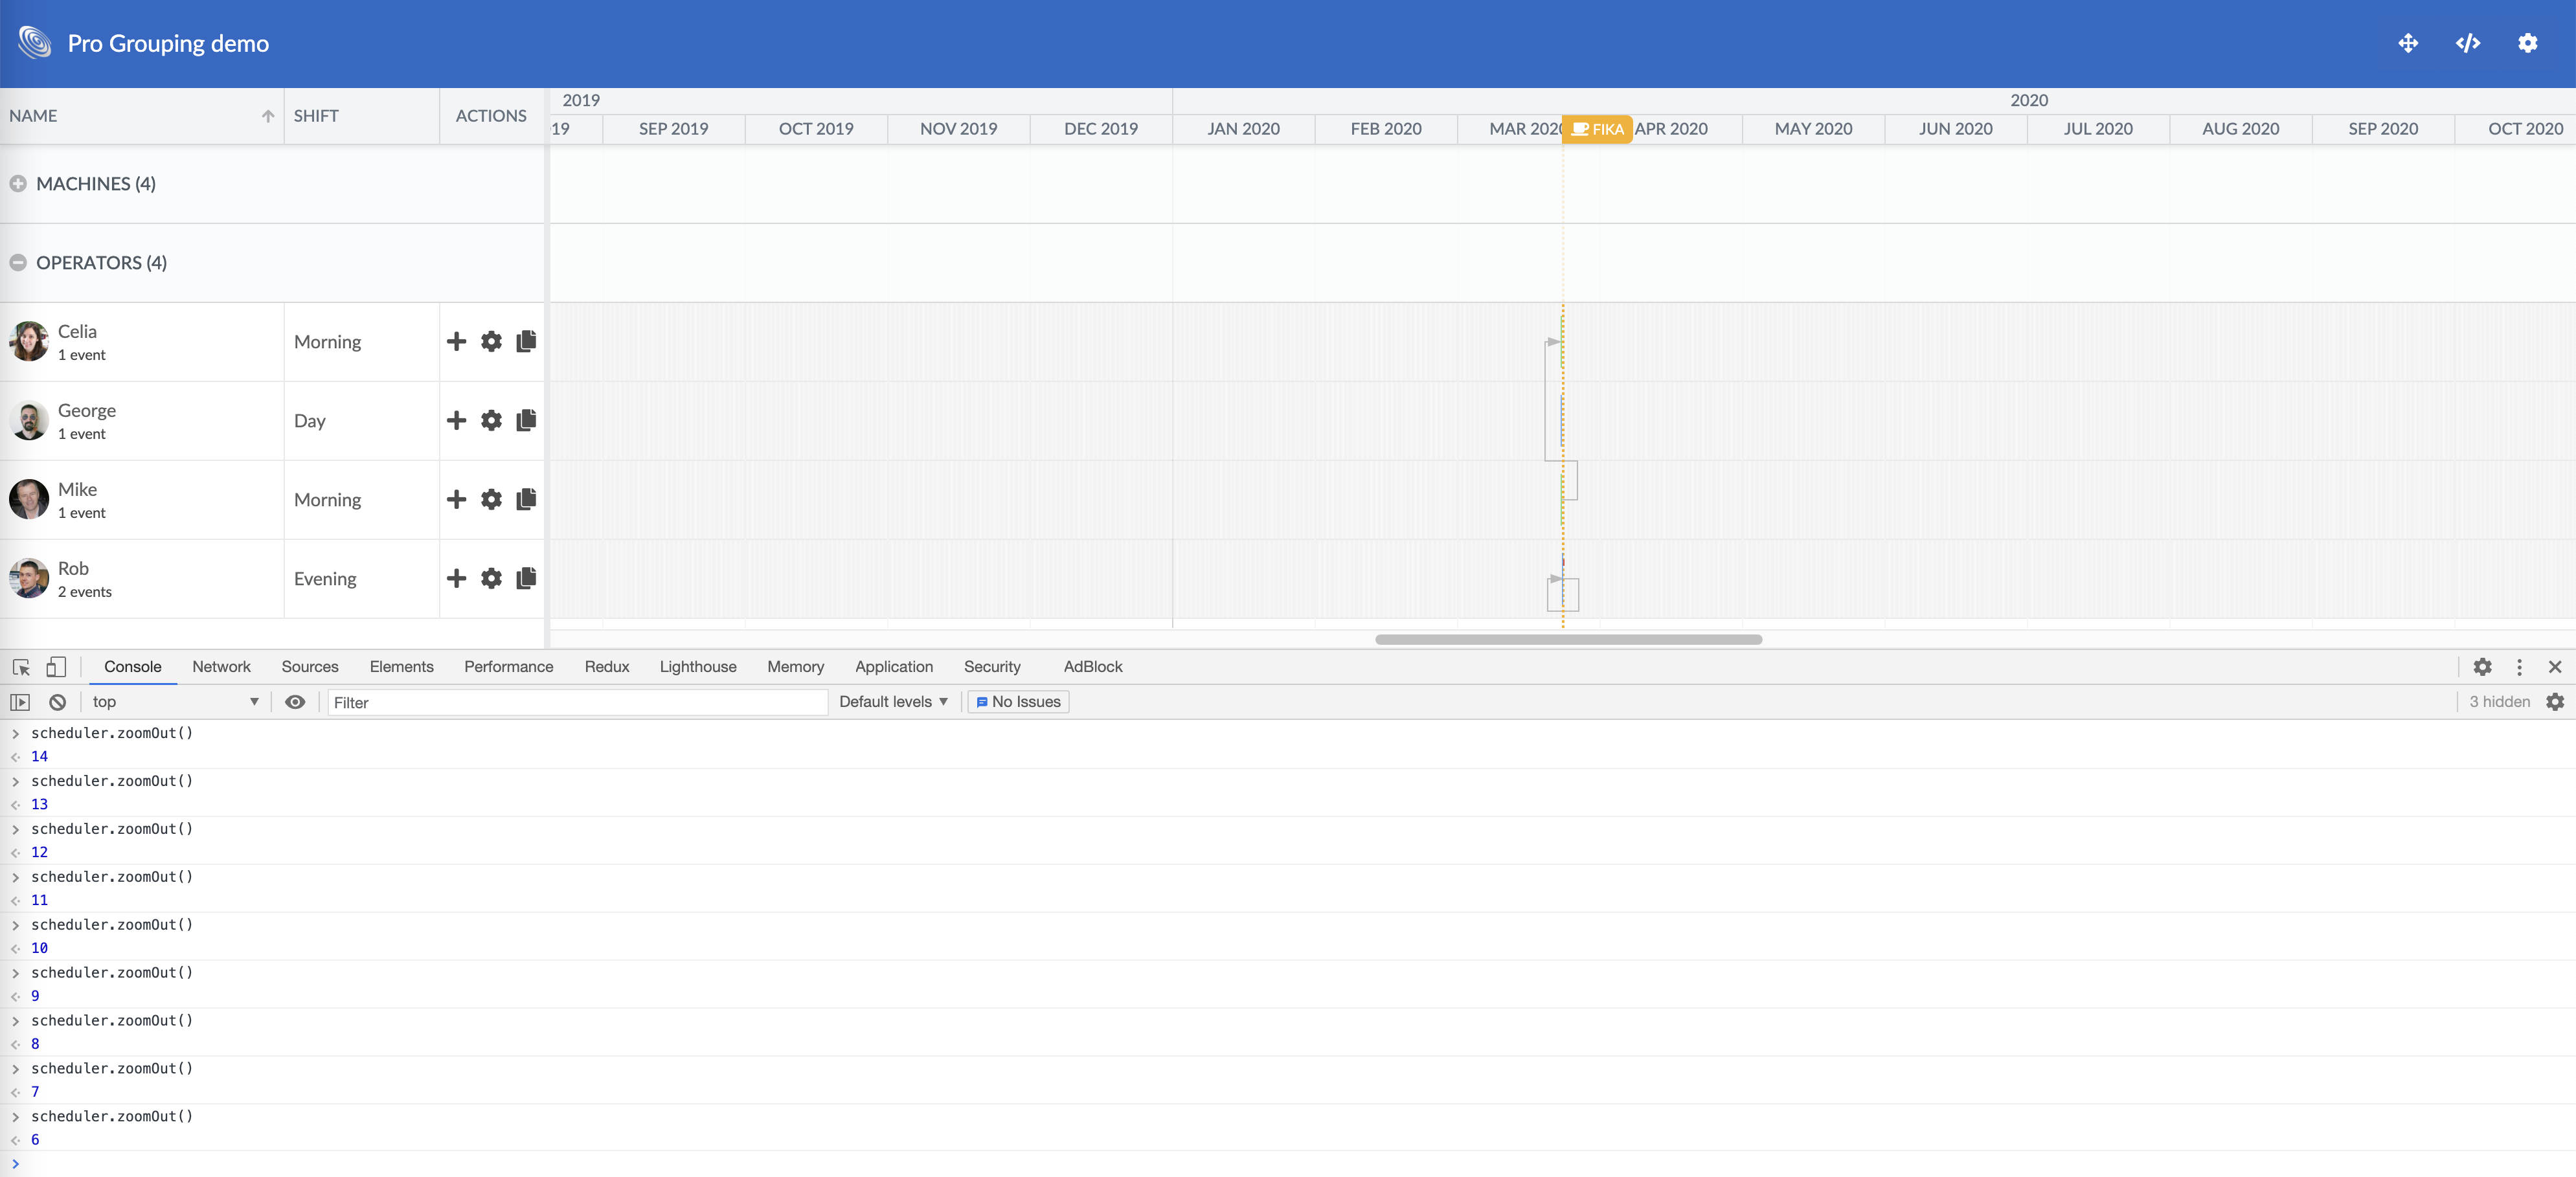Add an event for Celia using the plus icon
The height and width of the screenshot is (1177, 2576).
[x=456, y=341]
